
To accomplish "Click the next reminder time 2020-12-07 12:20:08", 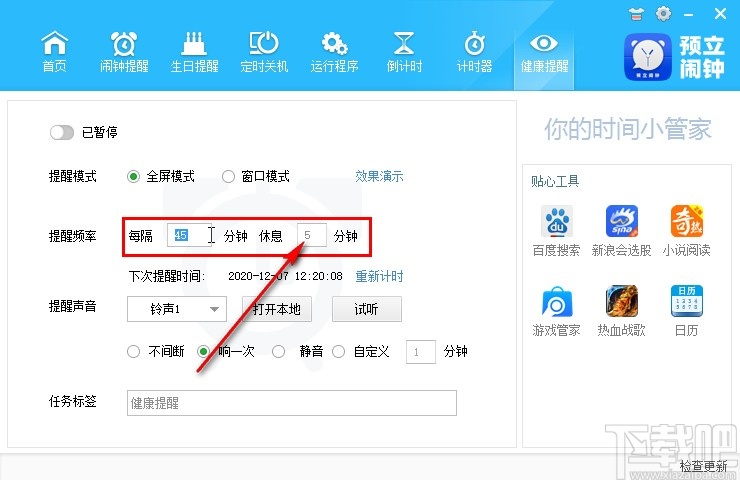I will point(285,276).
